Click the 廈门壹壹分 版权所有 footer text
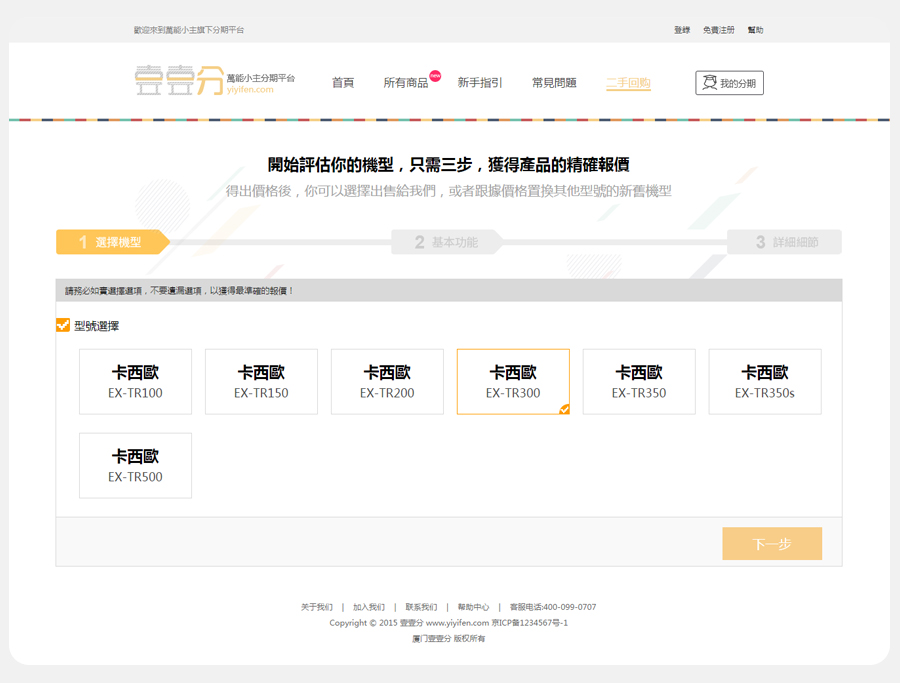This screenshot has height=683, width=900. pos(448,638)
